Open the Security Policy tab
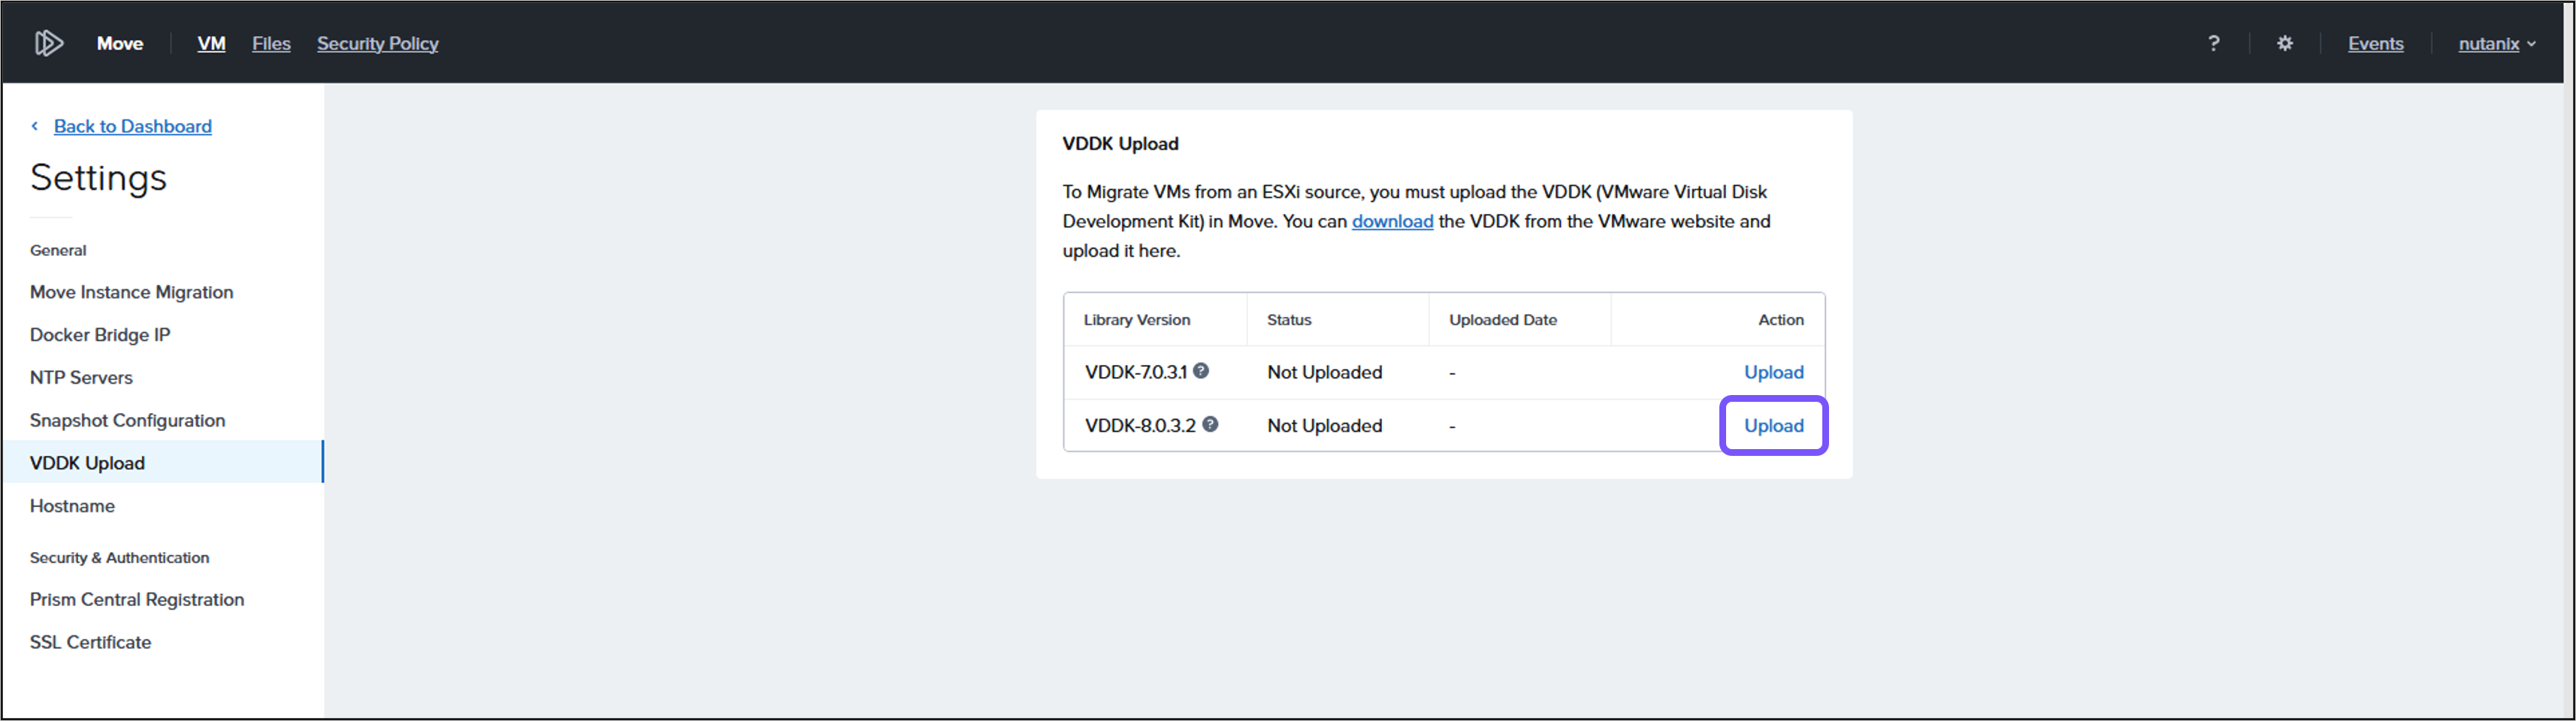The image size is (2576, 721). pos(377,43)
